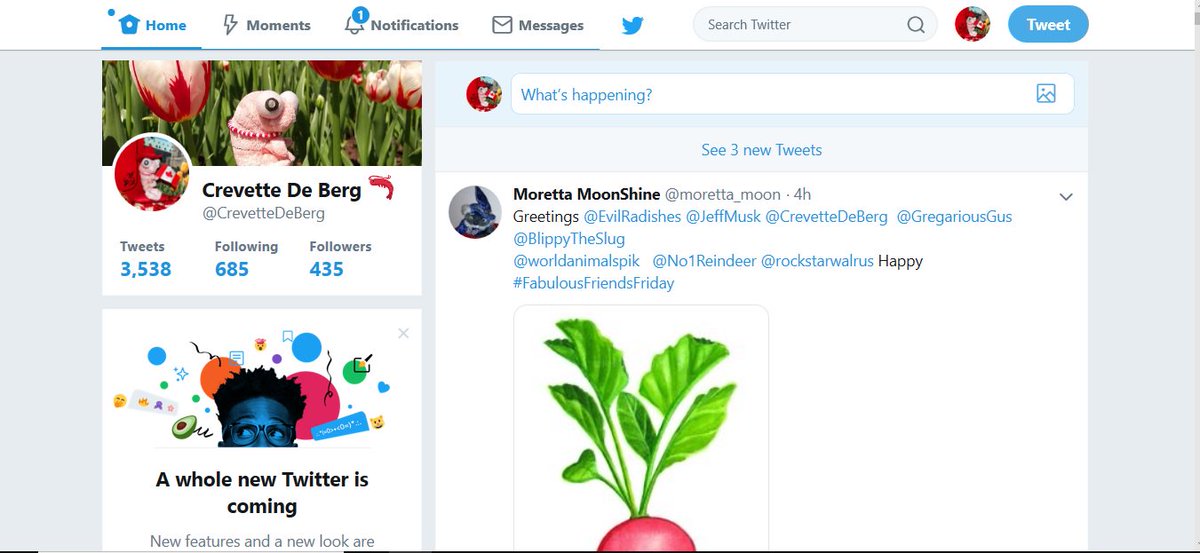Click the Moretta MoonShine name link
The height and width of the screenshot is (553, 1200).
click(x=586, y=193)
